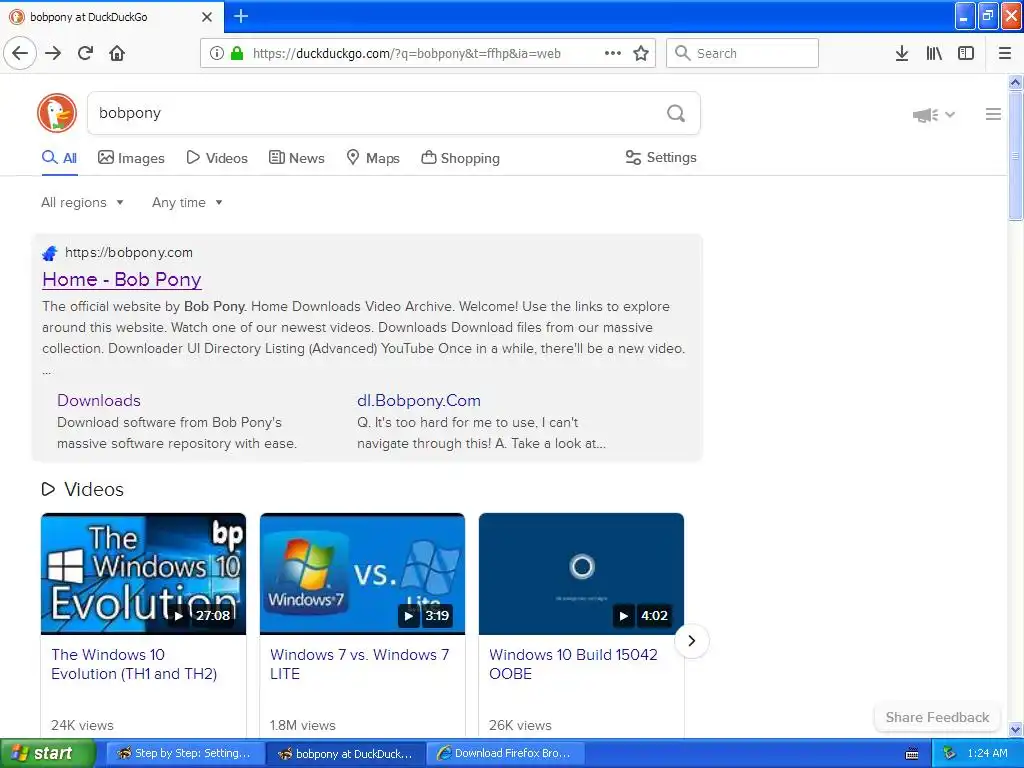The image size is (1024, 768).
Task: Switch to the Videos tab
Action: 217,158
